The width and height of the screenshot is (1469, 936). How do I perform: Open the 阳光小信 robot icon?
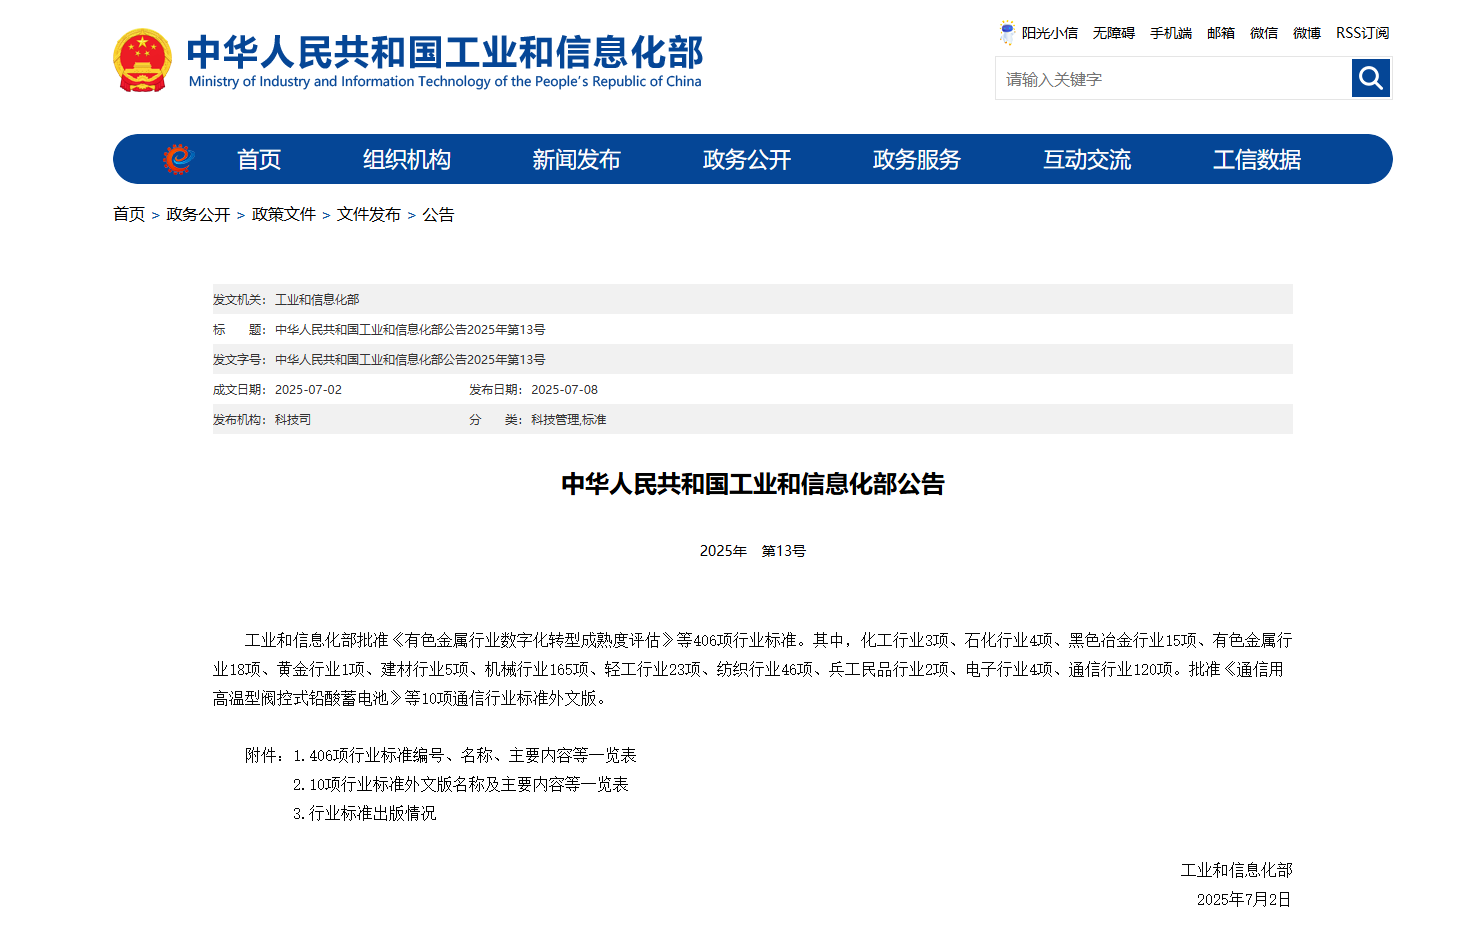pos(1007,33)
